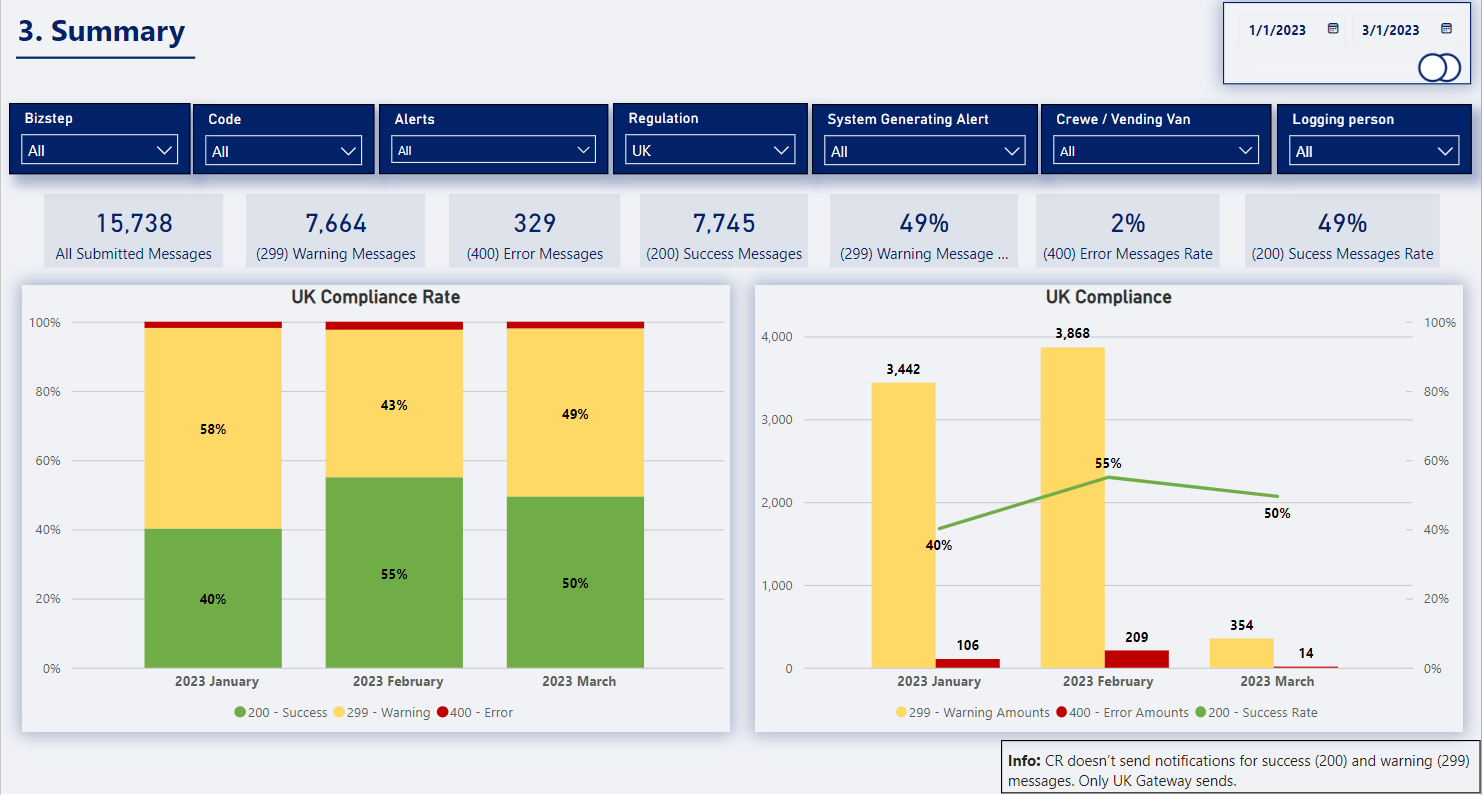The height and width of the screenshot is (795, 1483).
Task: Click the green 55% segment for February
Action: [x=394, y=573]
